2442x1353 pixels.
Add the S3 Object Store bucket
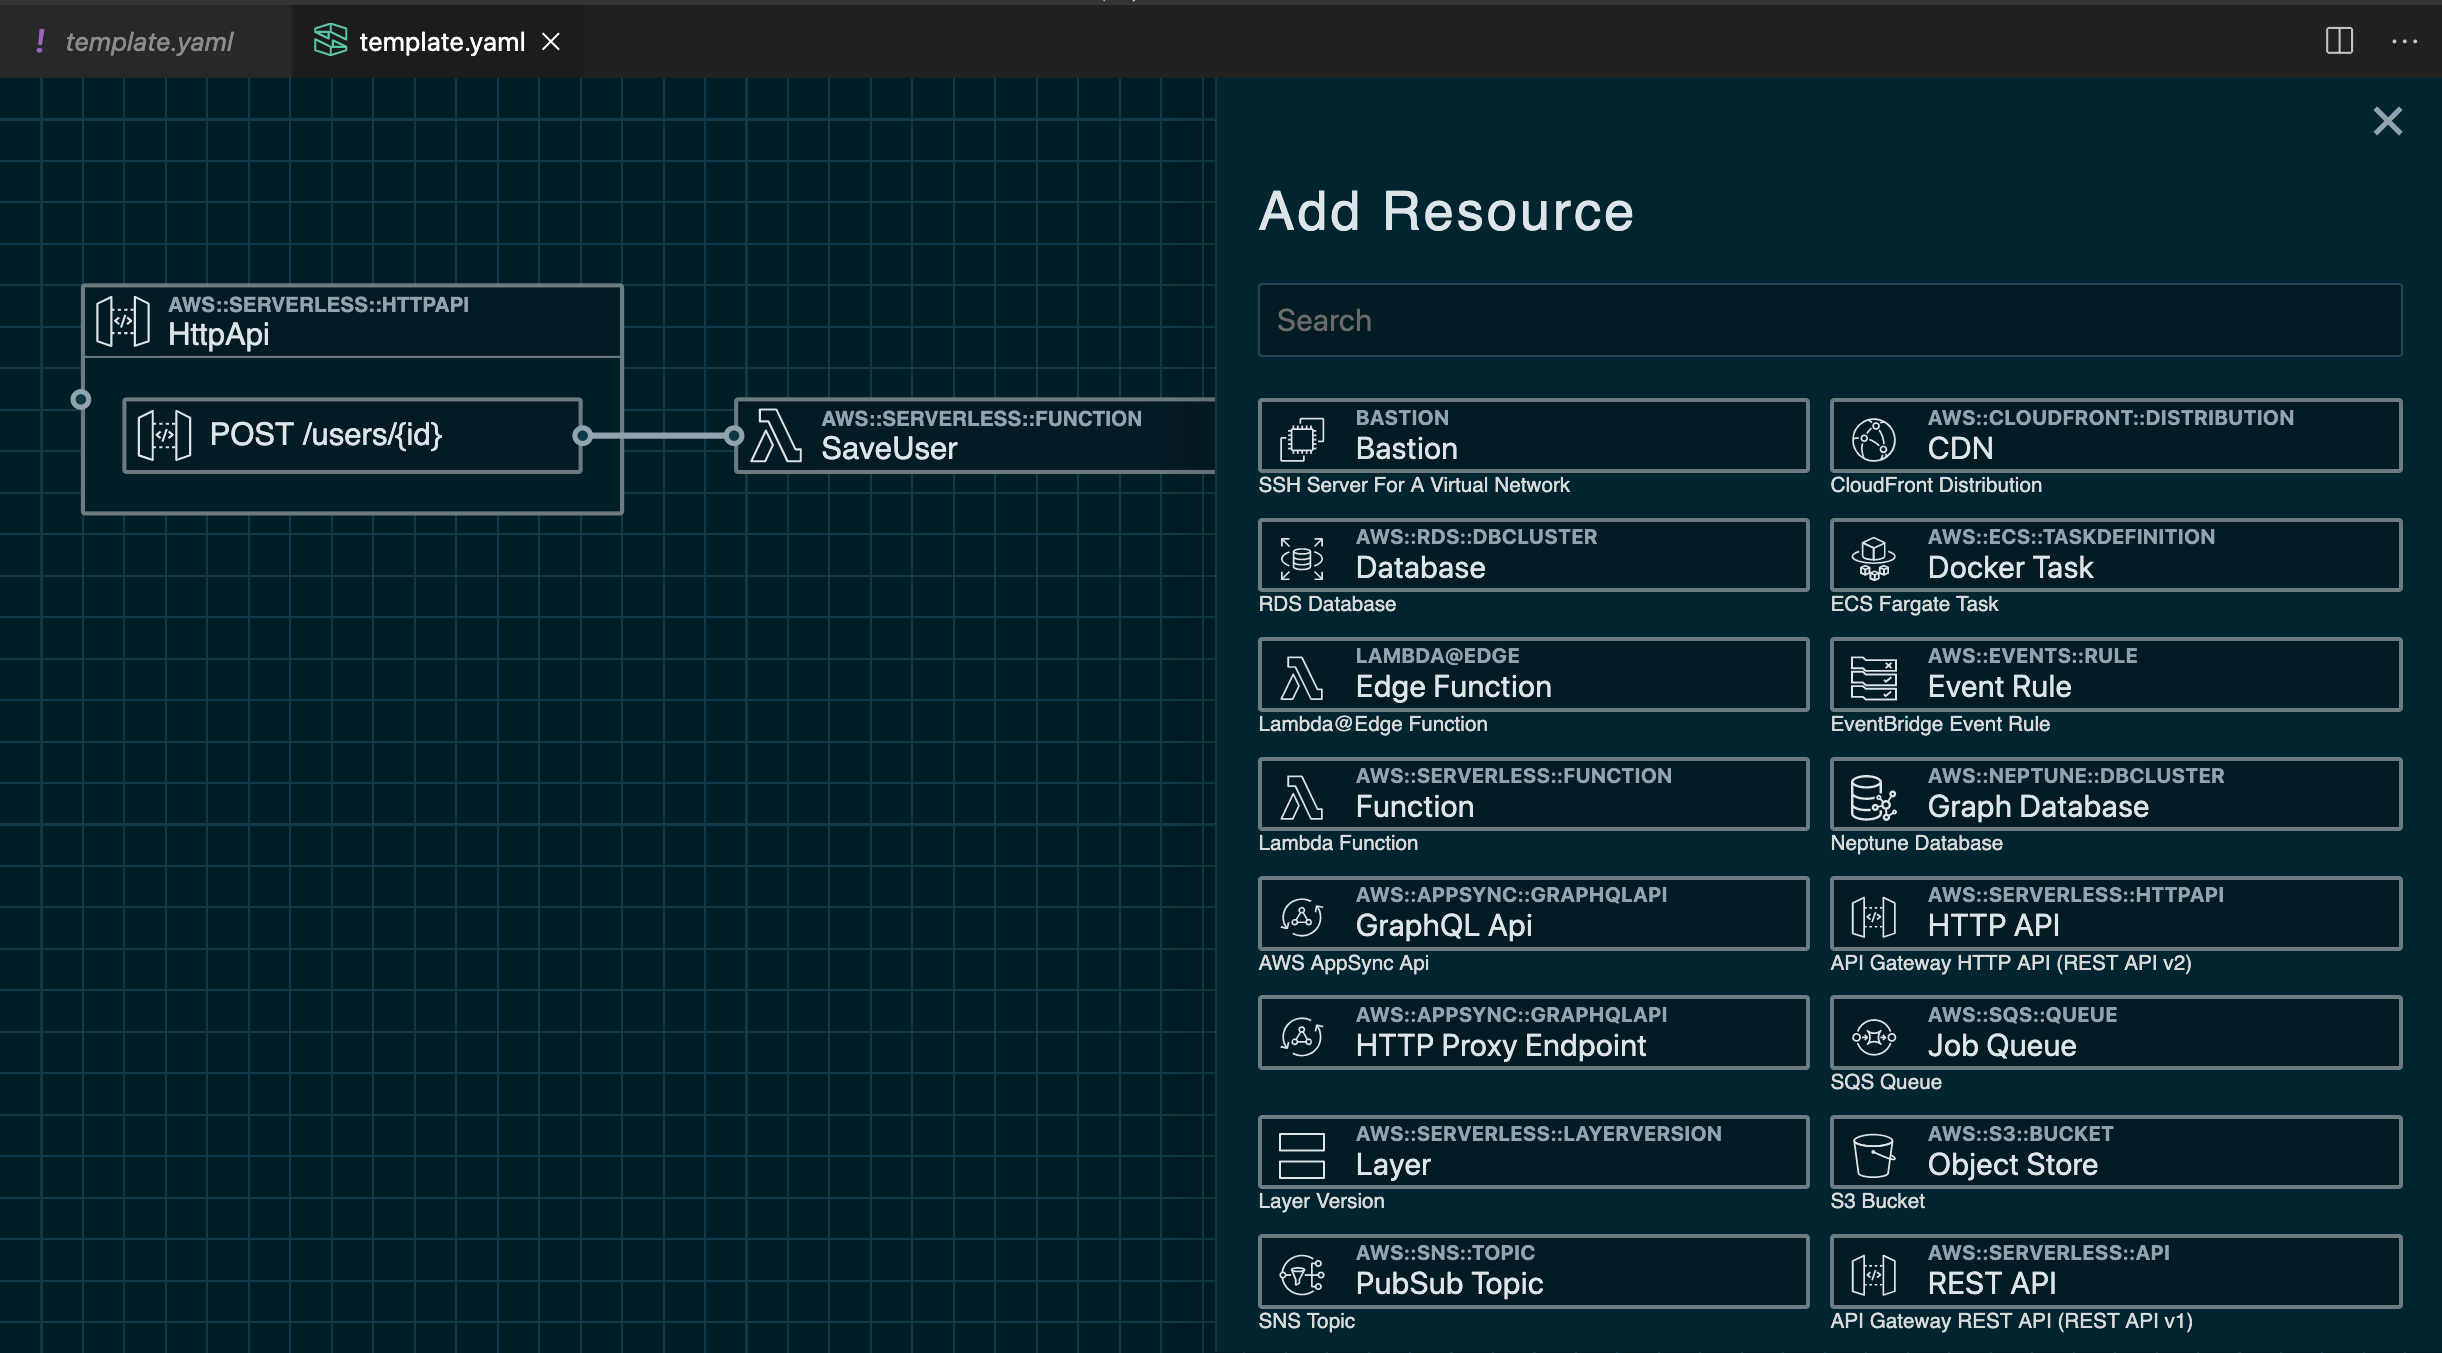tap(2114, 1151)
